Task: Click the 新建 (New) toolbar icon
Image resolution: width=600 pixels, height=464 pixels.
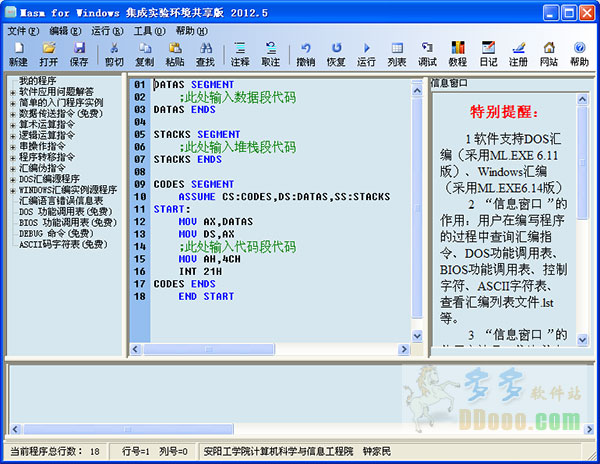Action: [18, 54]
